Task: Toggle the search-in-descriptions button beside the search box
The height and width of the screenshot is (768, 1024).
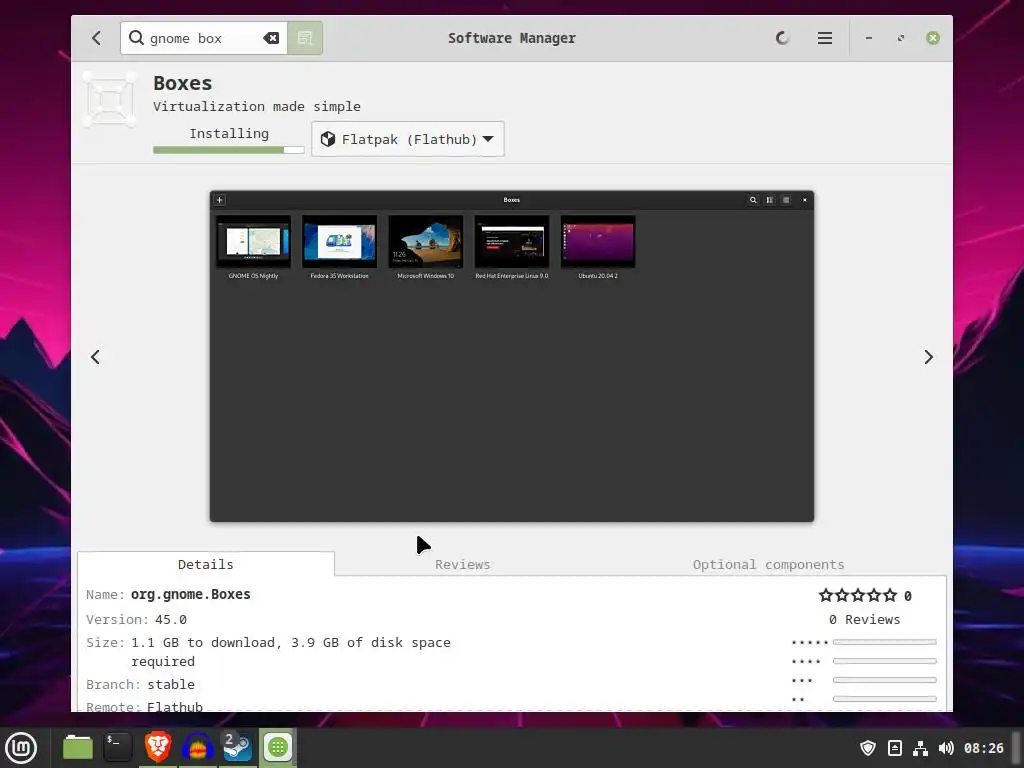Action: 305,38
